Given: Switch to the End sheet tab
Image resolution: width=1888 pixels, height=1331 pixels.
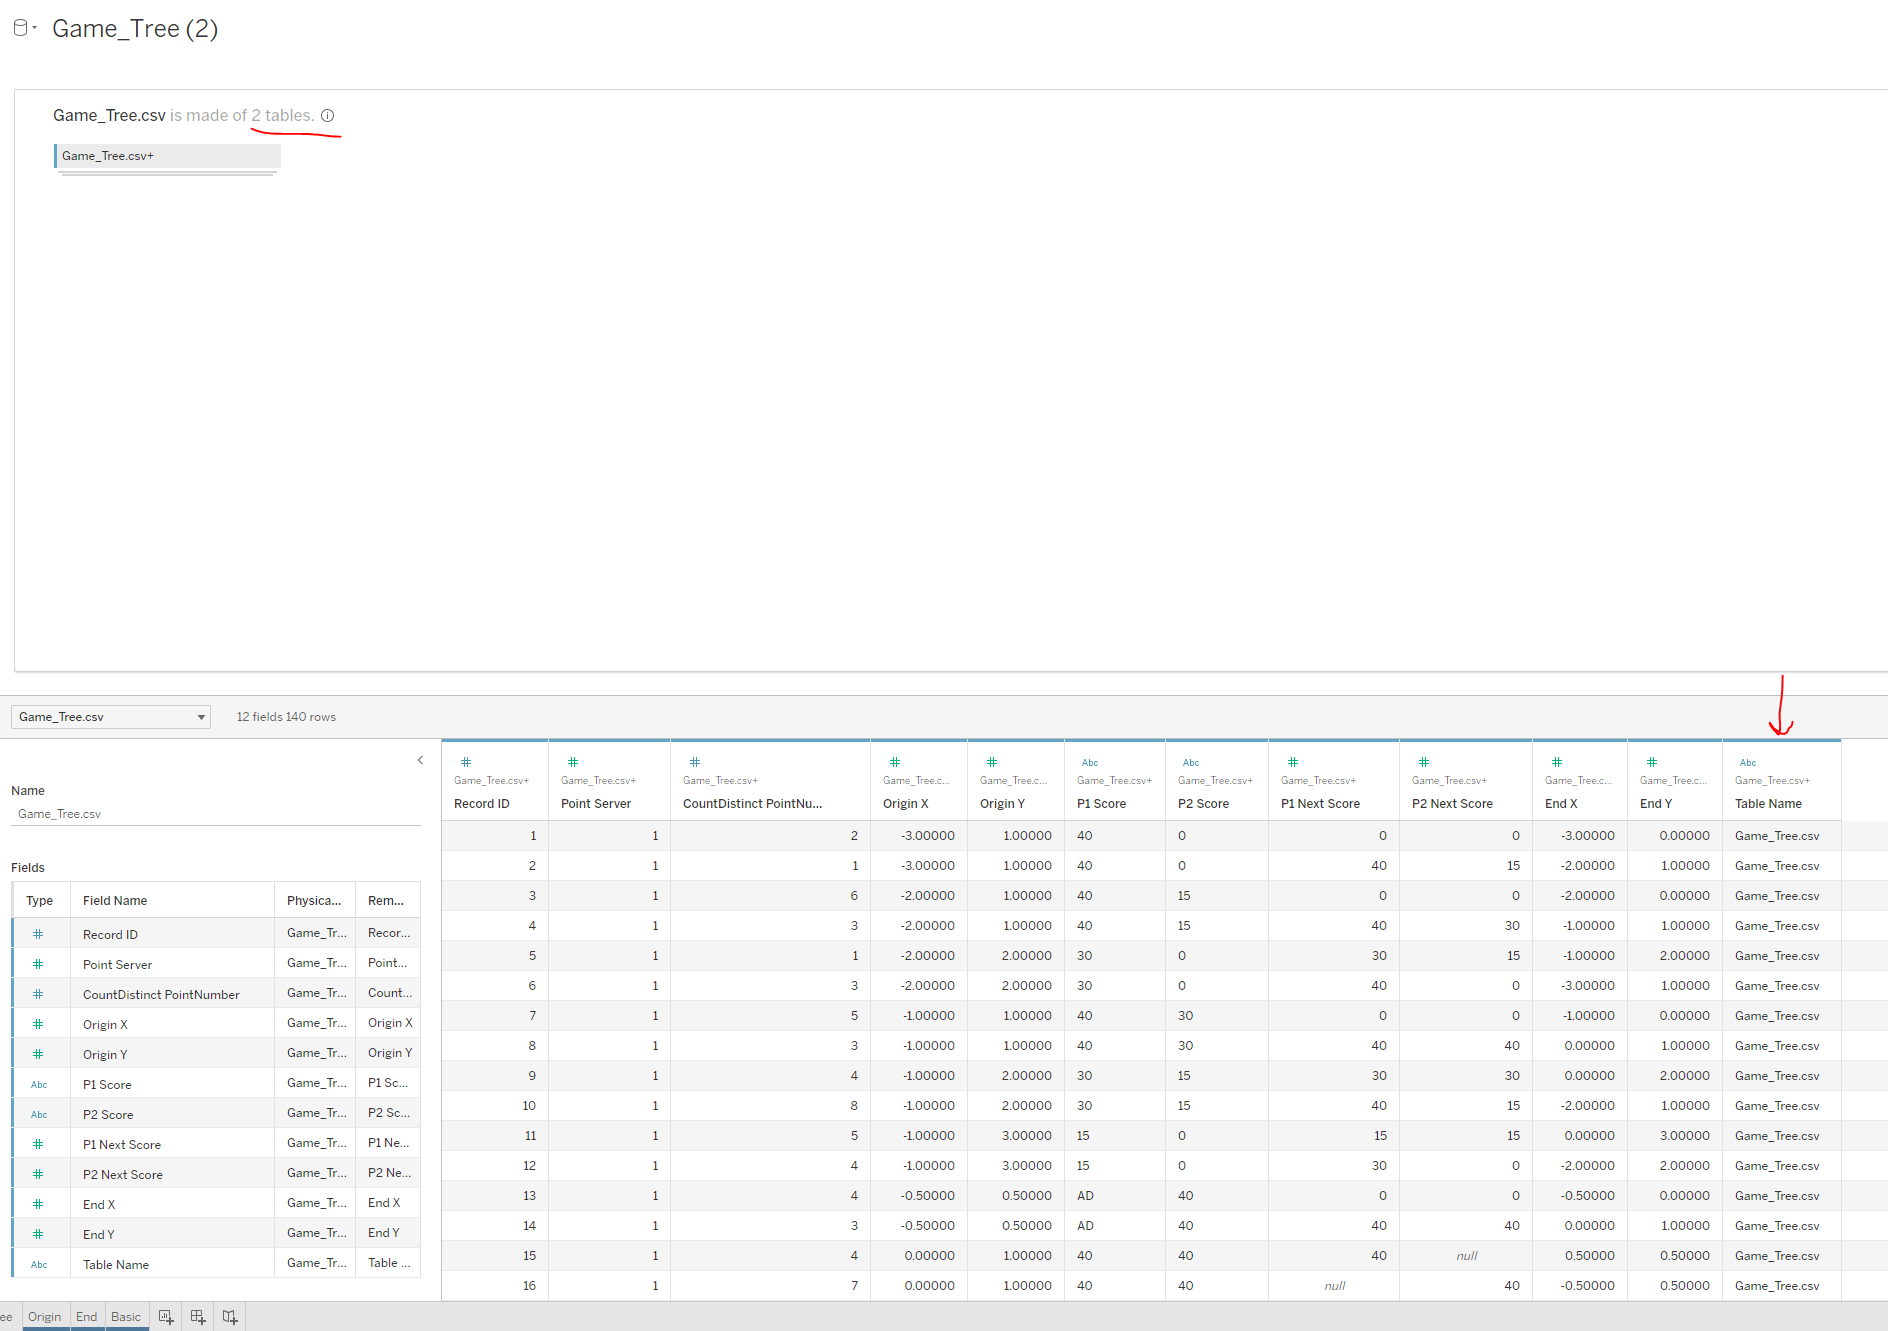Looking at the screenshot, I should [87, 1317].
